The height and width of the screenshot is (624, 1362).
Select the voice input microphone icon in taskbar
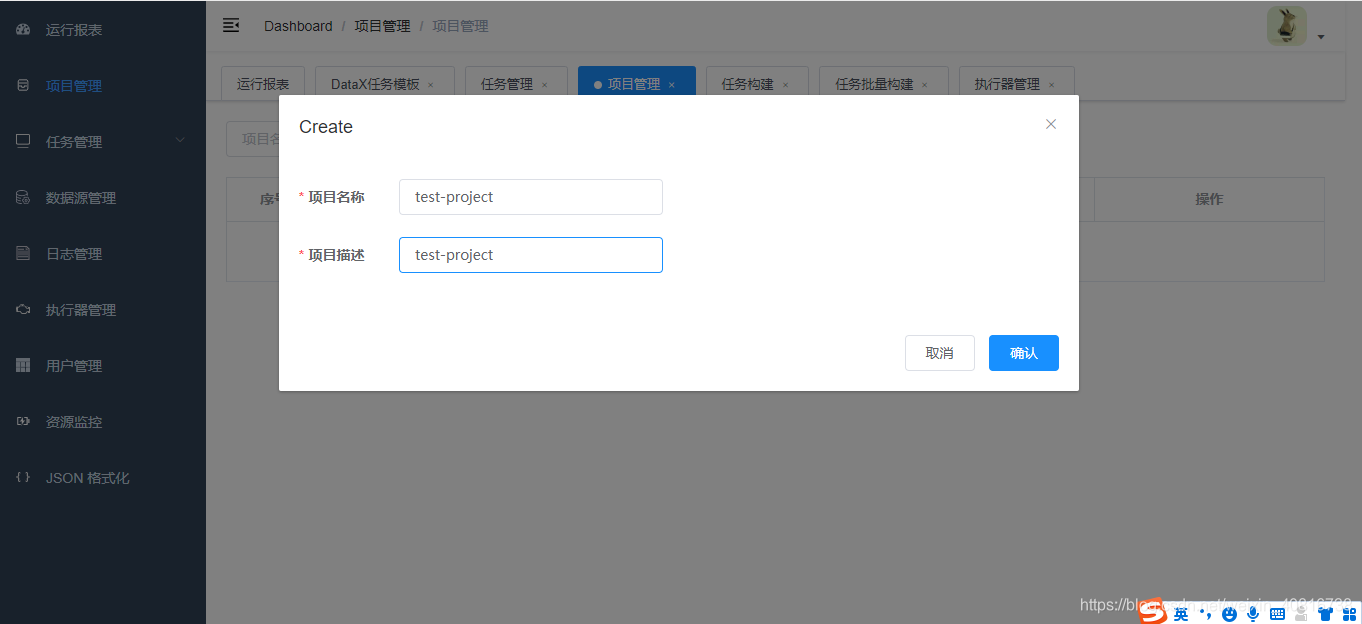[x=1252, y=613]
